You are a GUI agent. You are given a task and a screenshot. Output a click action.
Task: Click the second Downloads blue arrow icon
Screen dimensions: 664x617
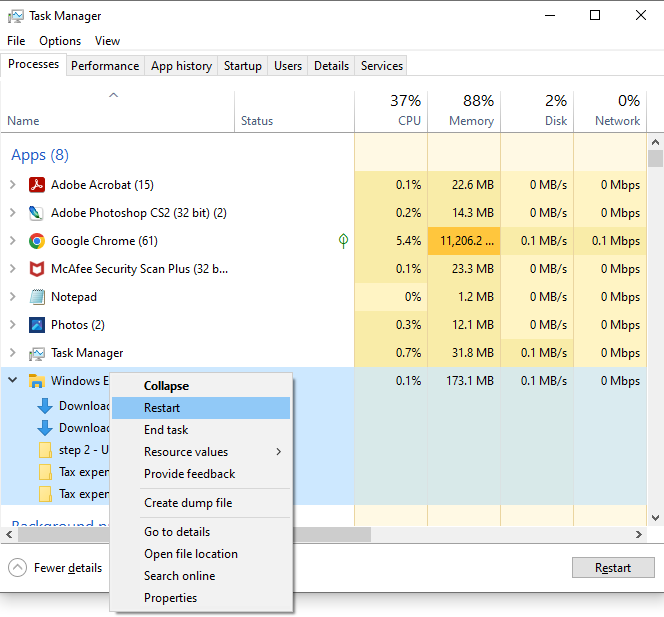45,428
